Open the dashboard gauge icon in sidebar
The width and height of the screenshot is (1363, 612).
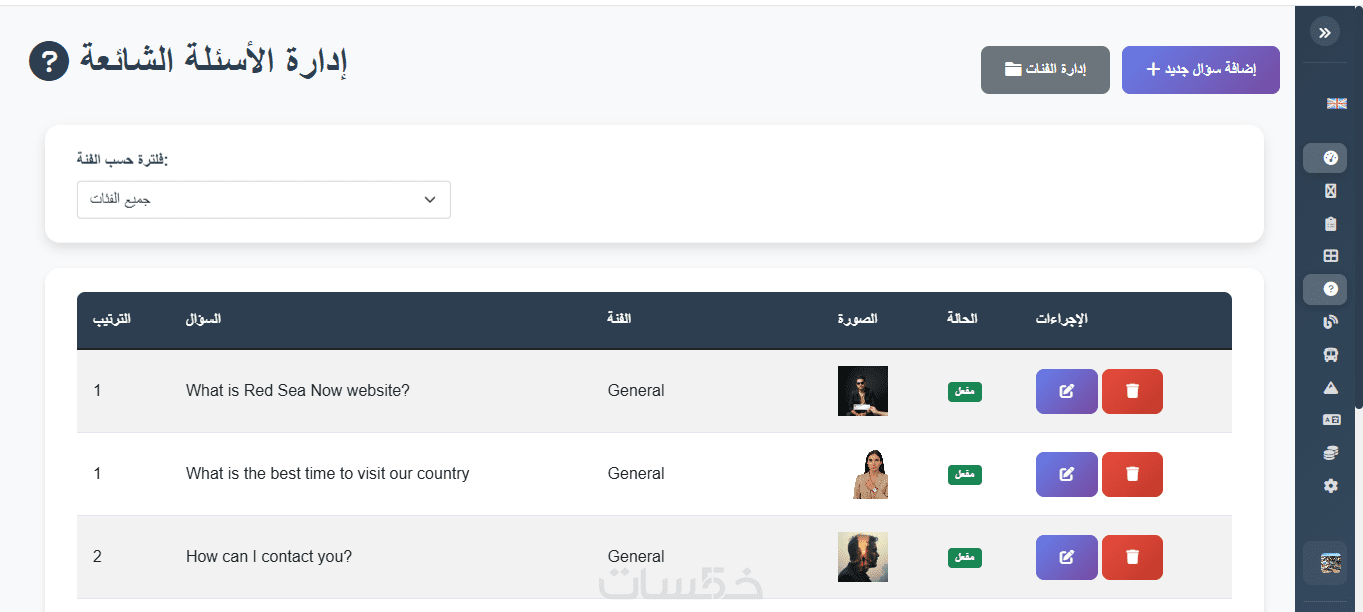(x=1329, y=158)
